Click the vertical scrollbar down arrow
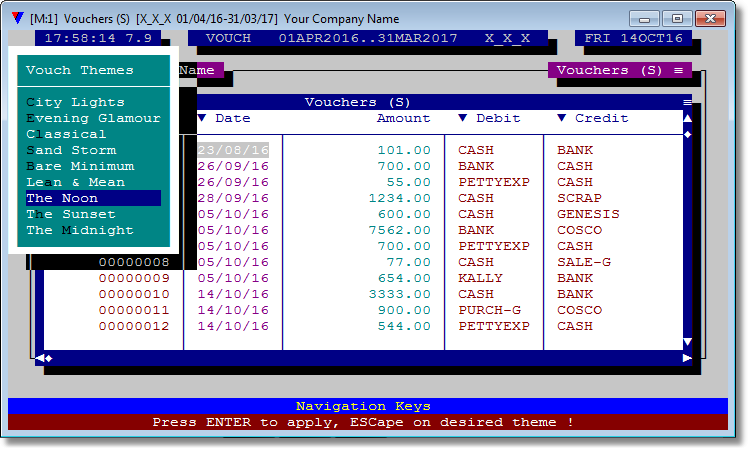The height and width of the screenshot is (450, 748). tap(687, 342)
